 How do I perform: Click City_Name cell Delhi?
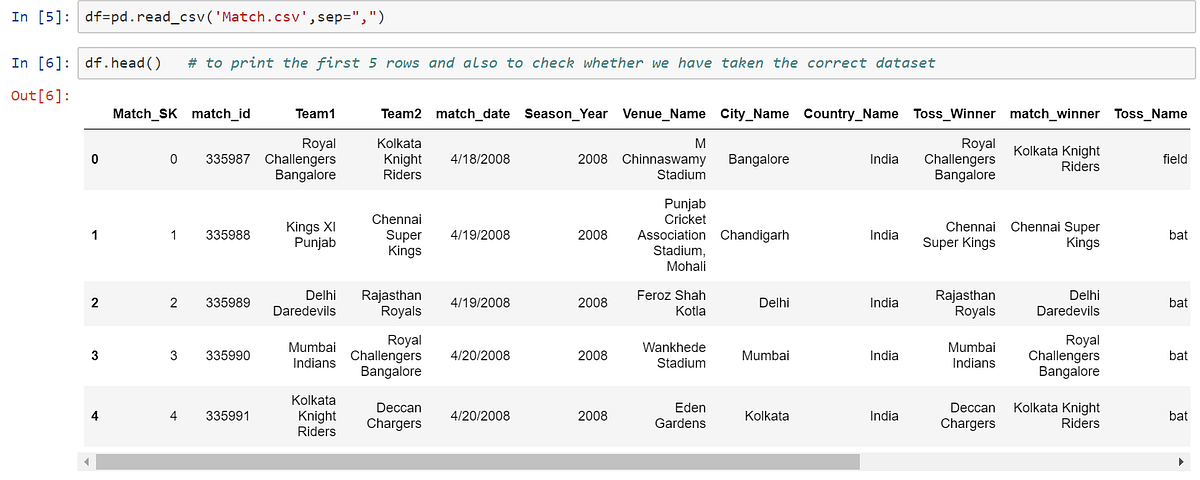point(774,303)
